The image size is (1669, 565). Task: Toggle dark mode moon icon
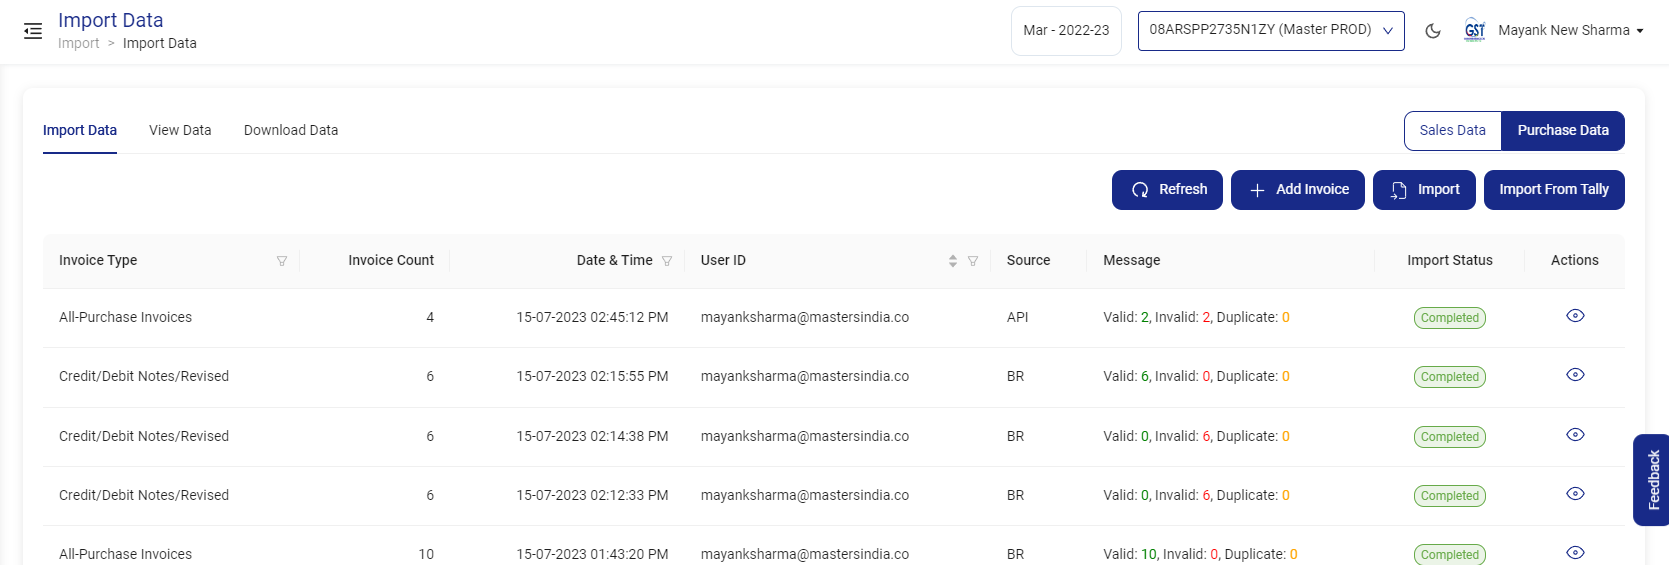tap(1433, 31)
